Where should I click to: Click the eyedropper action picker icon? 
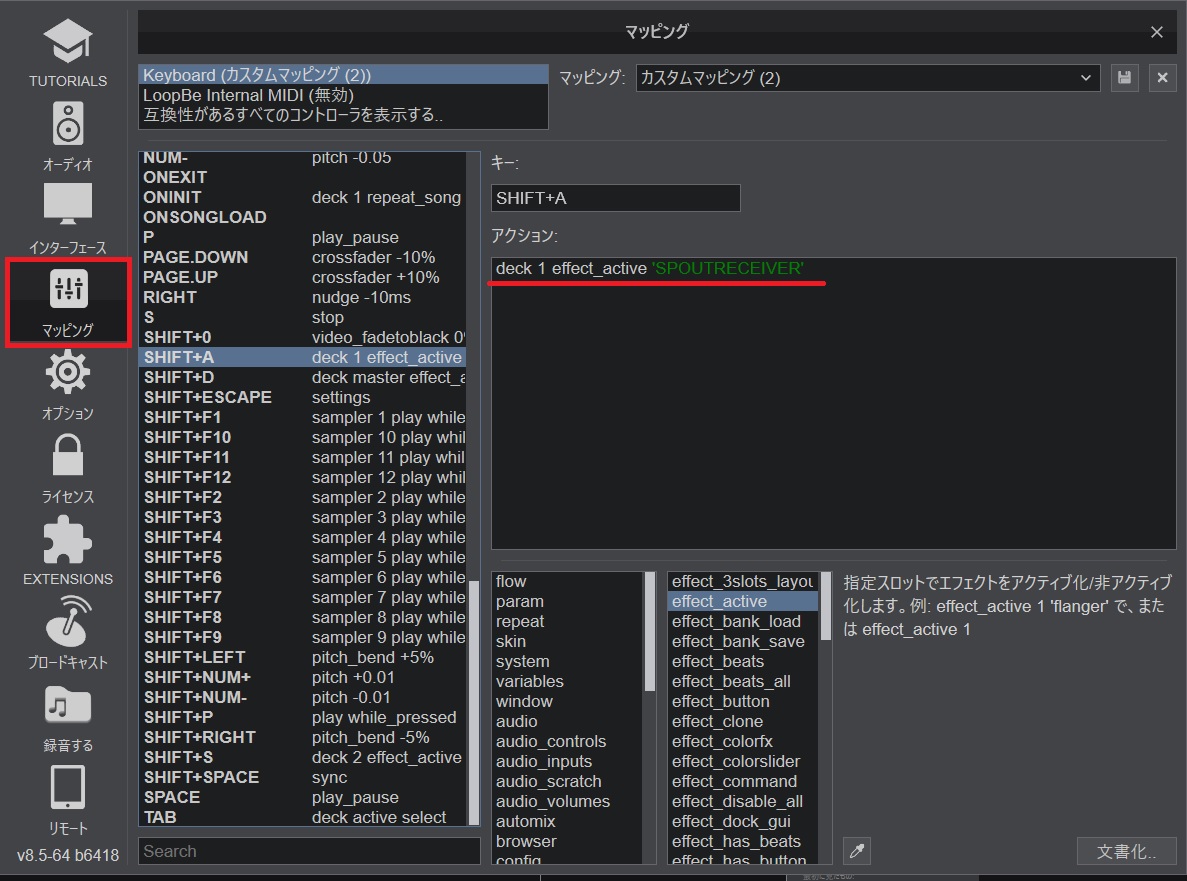pos(856,851)
